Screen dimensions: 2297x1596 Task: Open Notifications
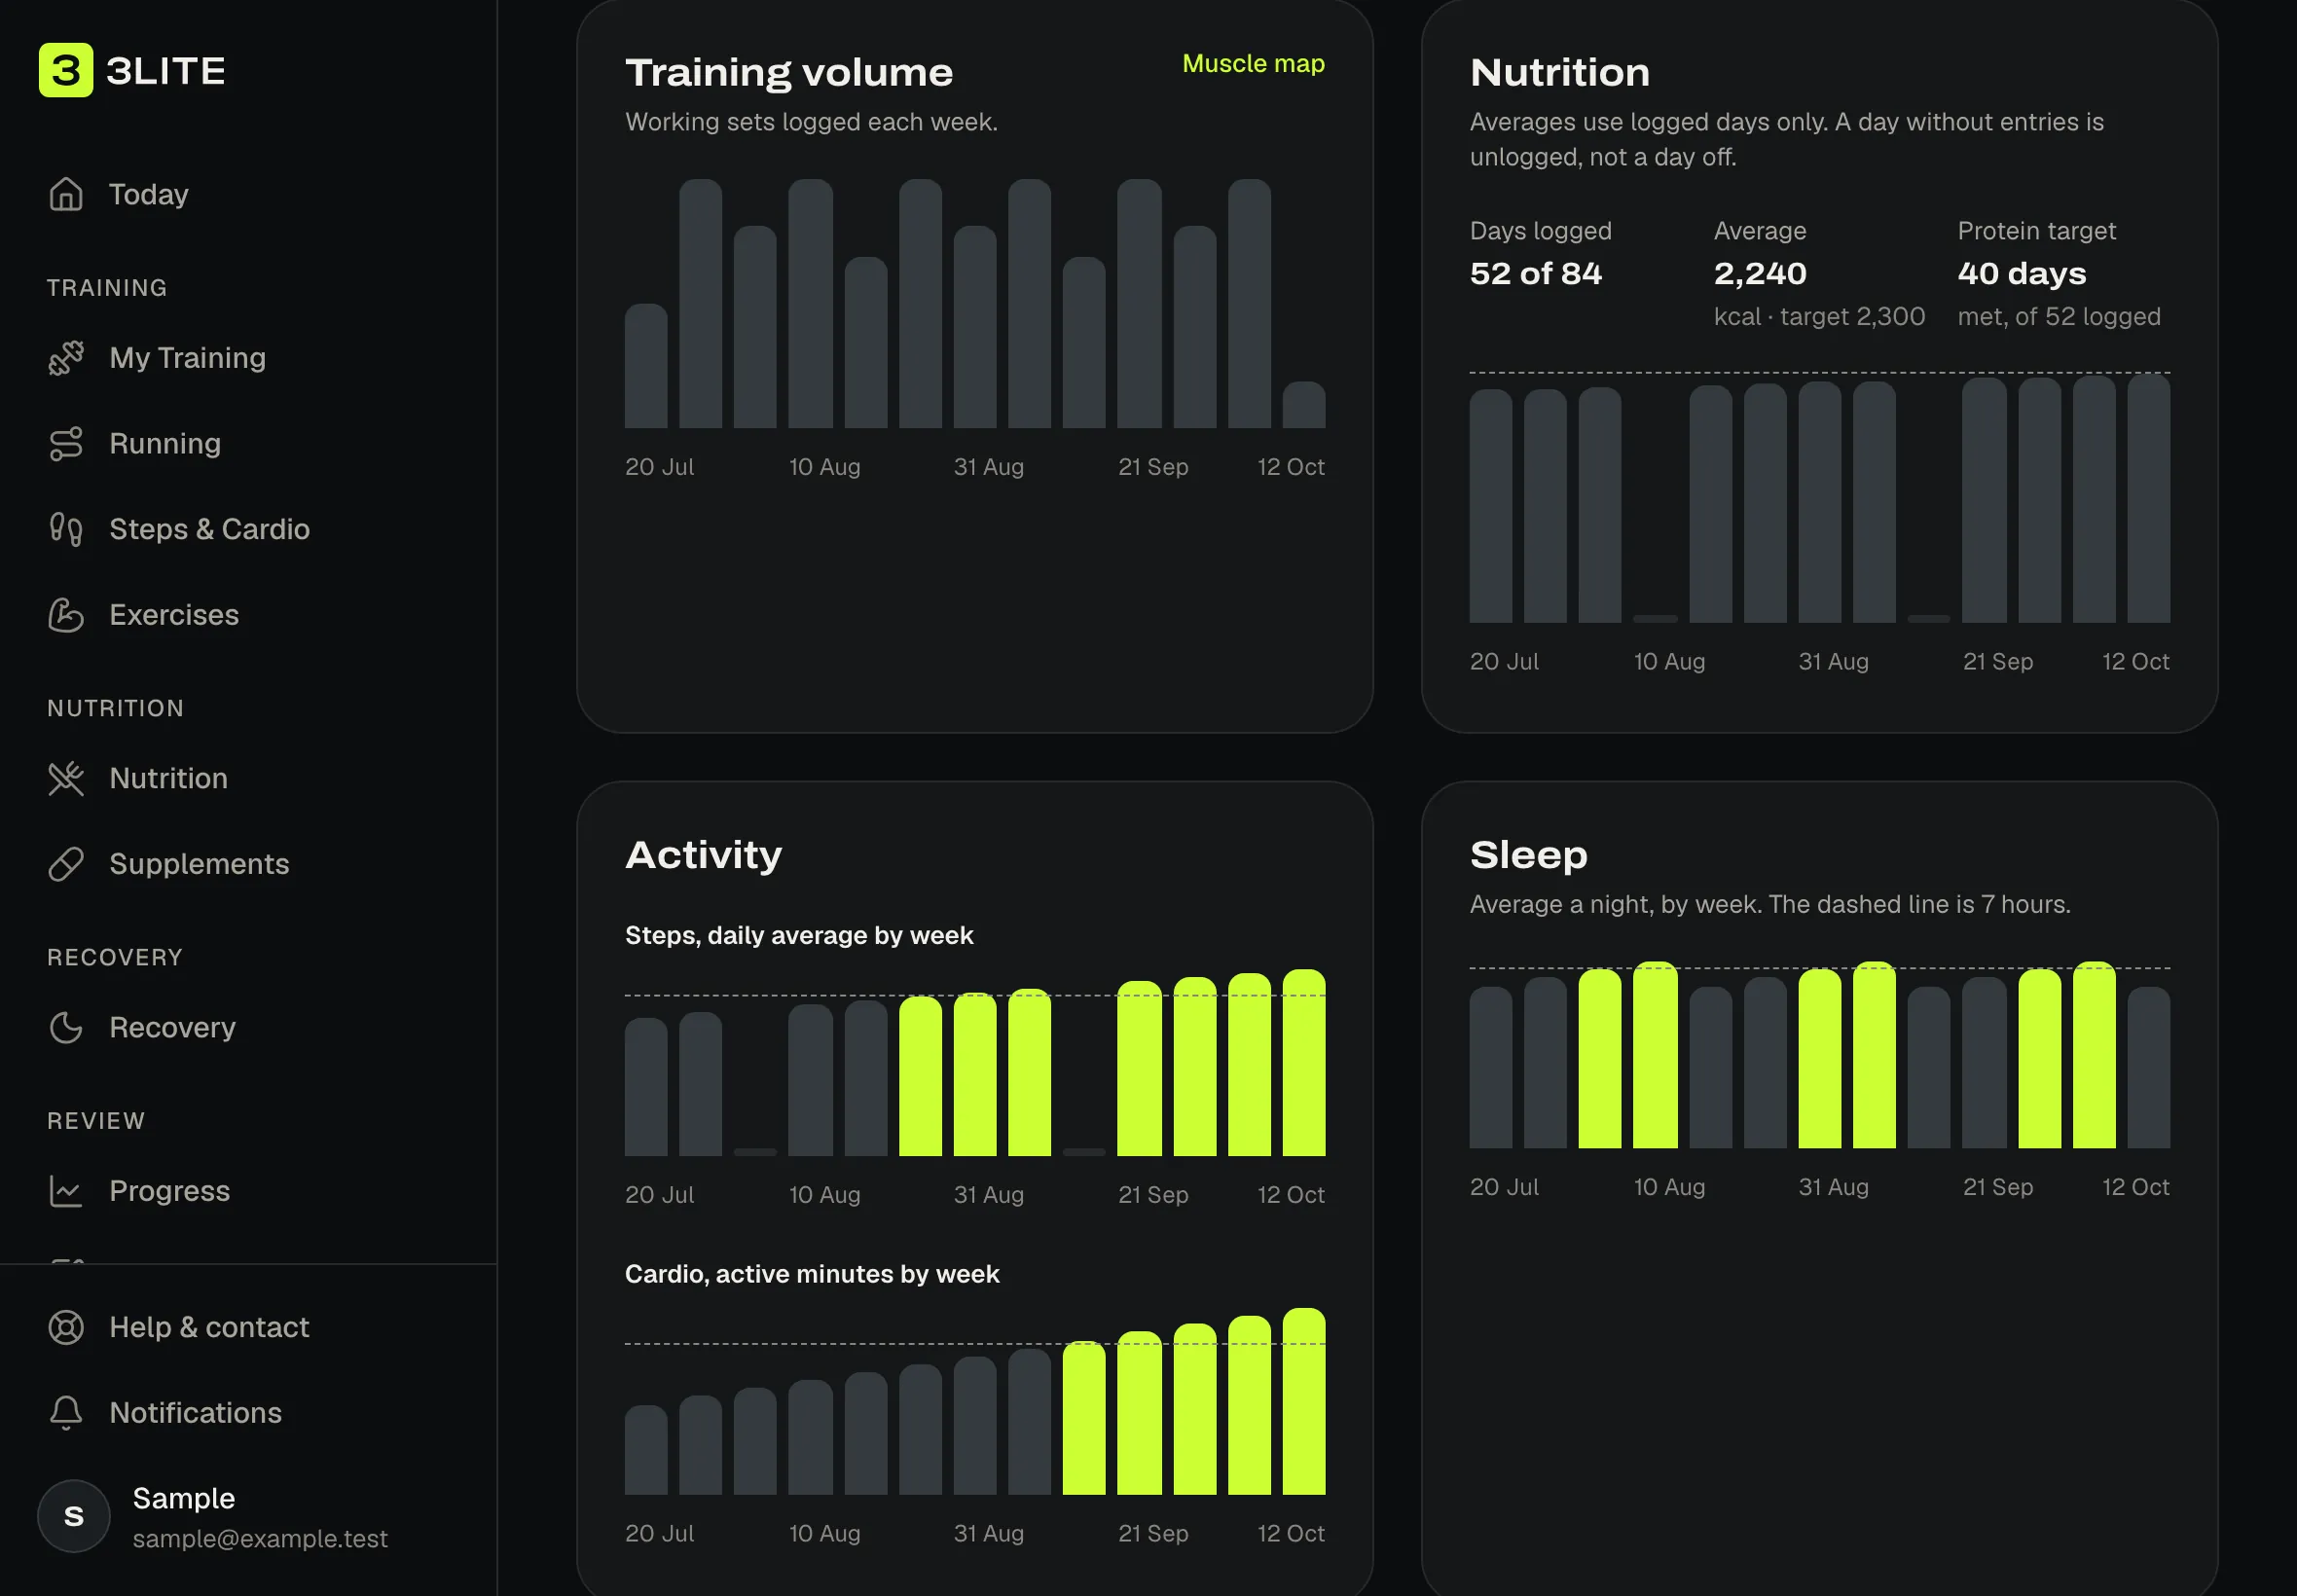[196, 1413]
